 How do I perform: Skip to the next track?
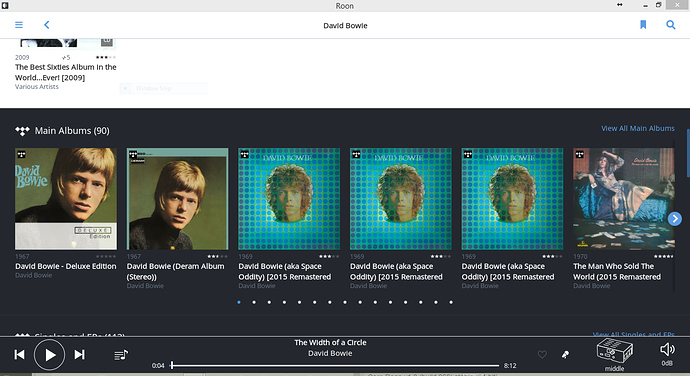pyautogui.click(x=79, y=354)
